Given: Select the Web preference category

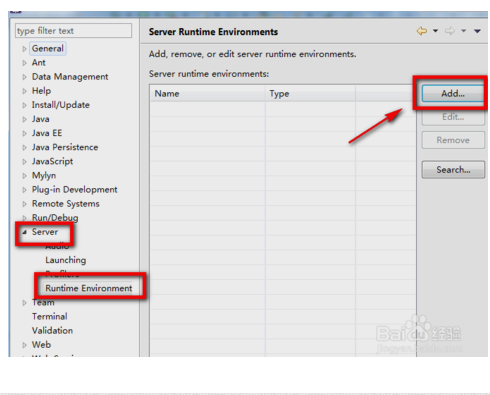Looking at the screenshot, I should 41,345.
